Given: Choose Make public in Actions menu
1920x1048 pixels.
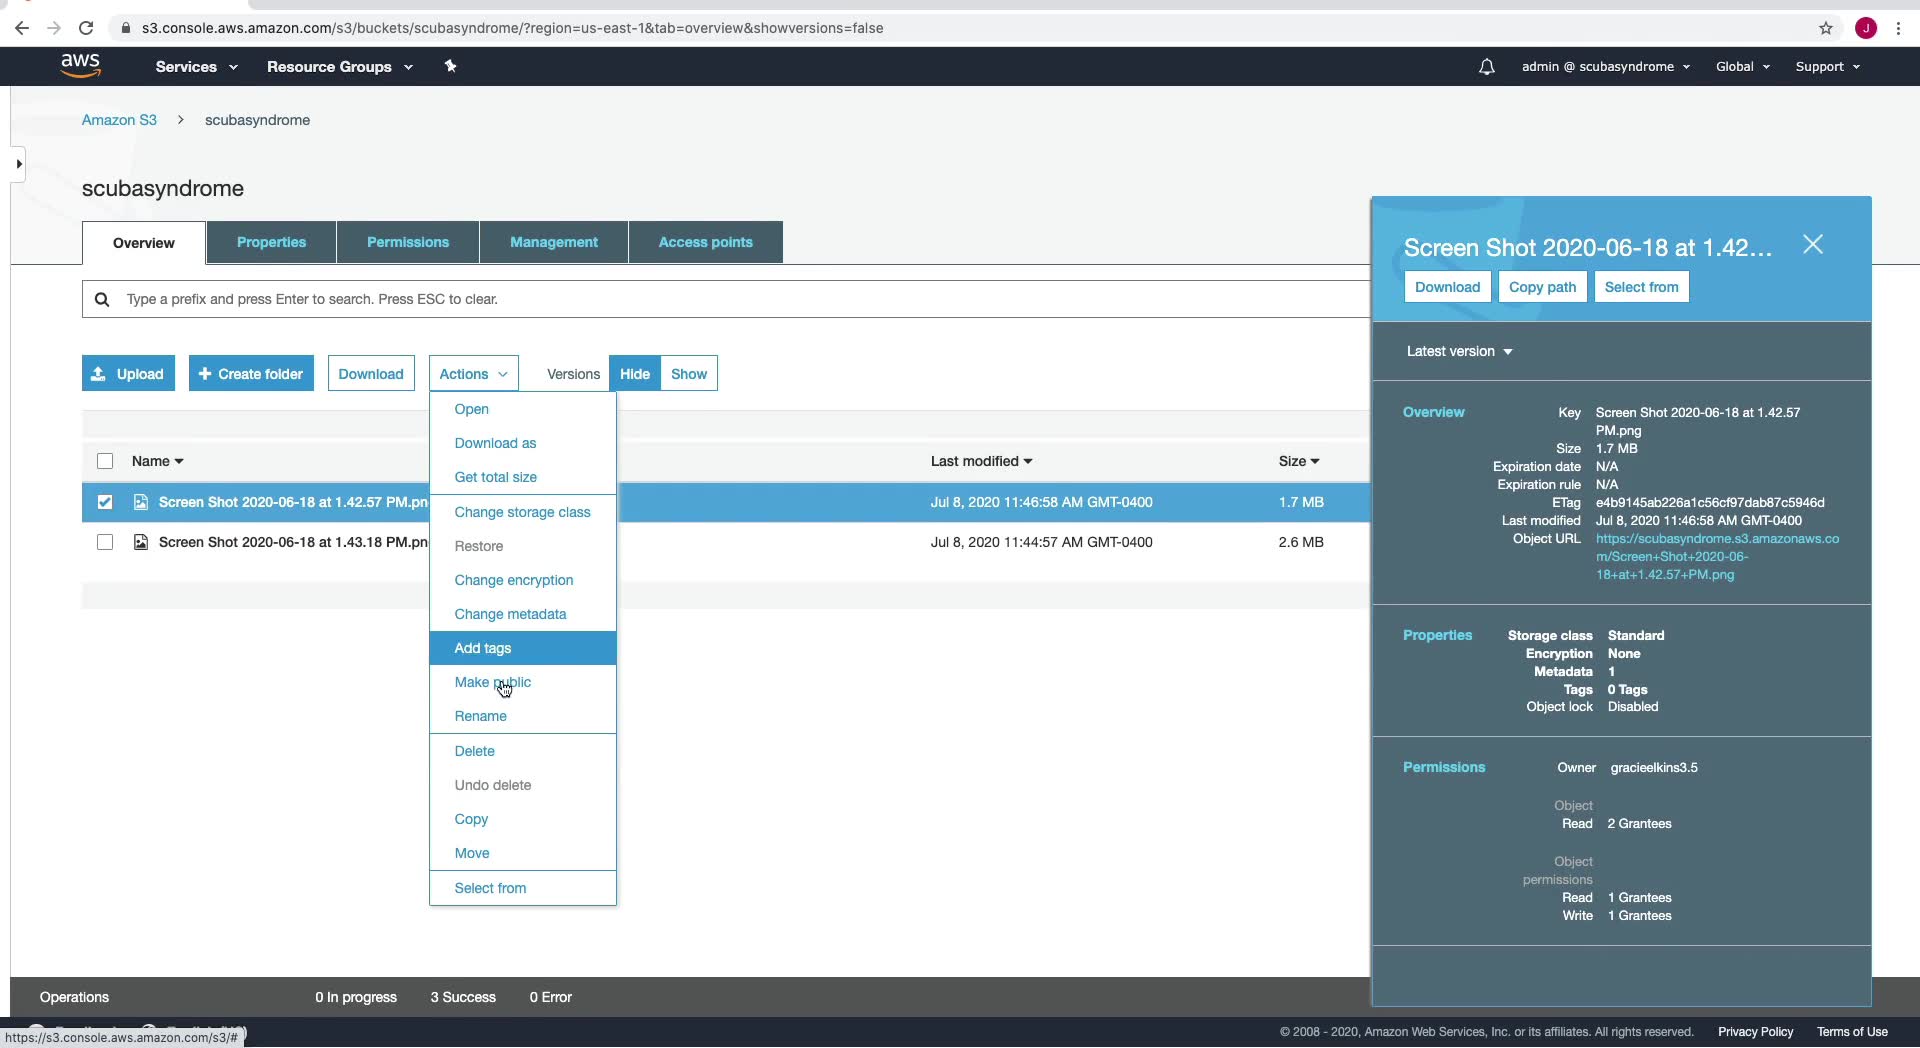Looking at the screenshot, I should click(x=523, y=682).
